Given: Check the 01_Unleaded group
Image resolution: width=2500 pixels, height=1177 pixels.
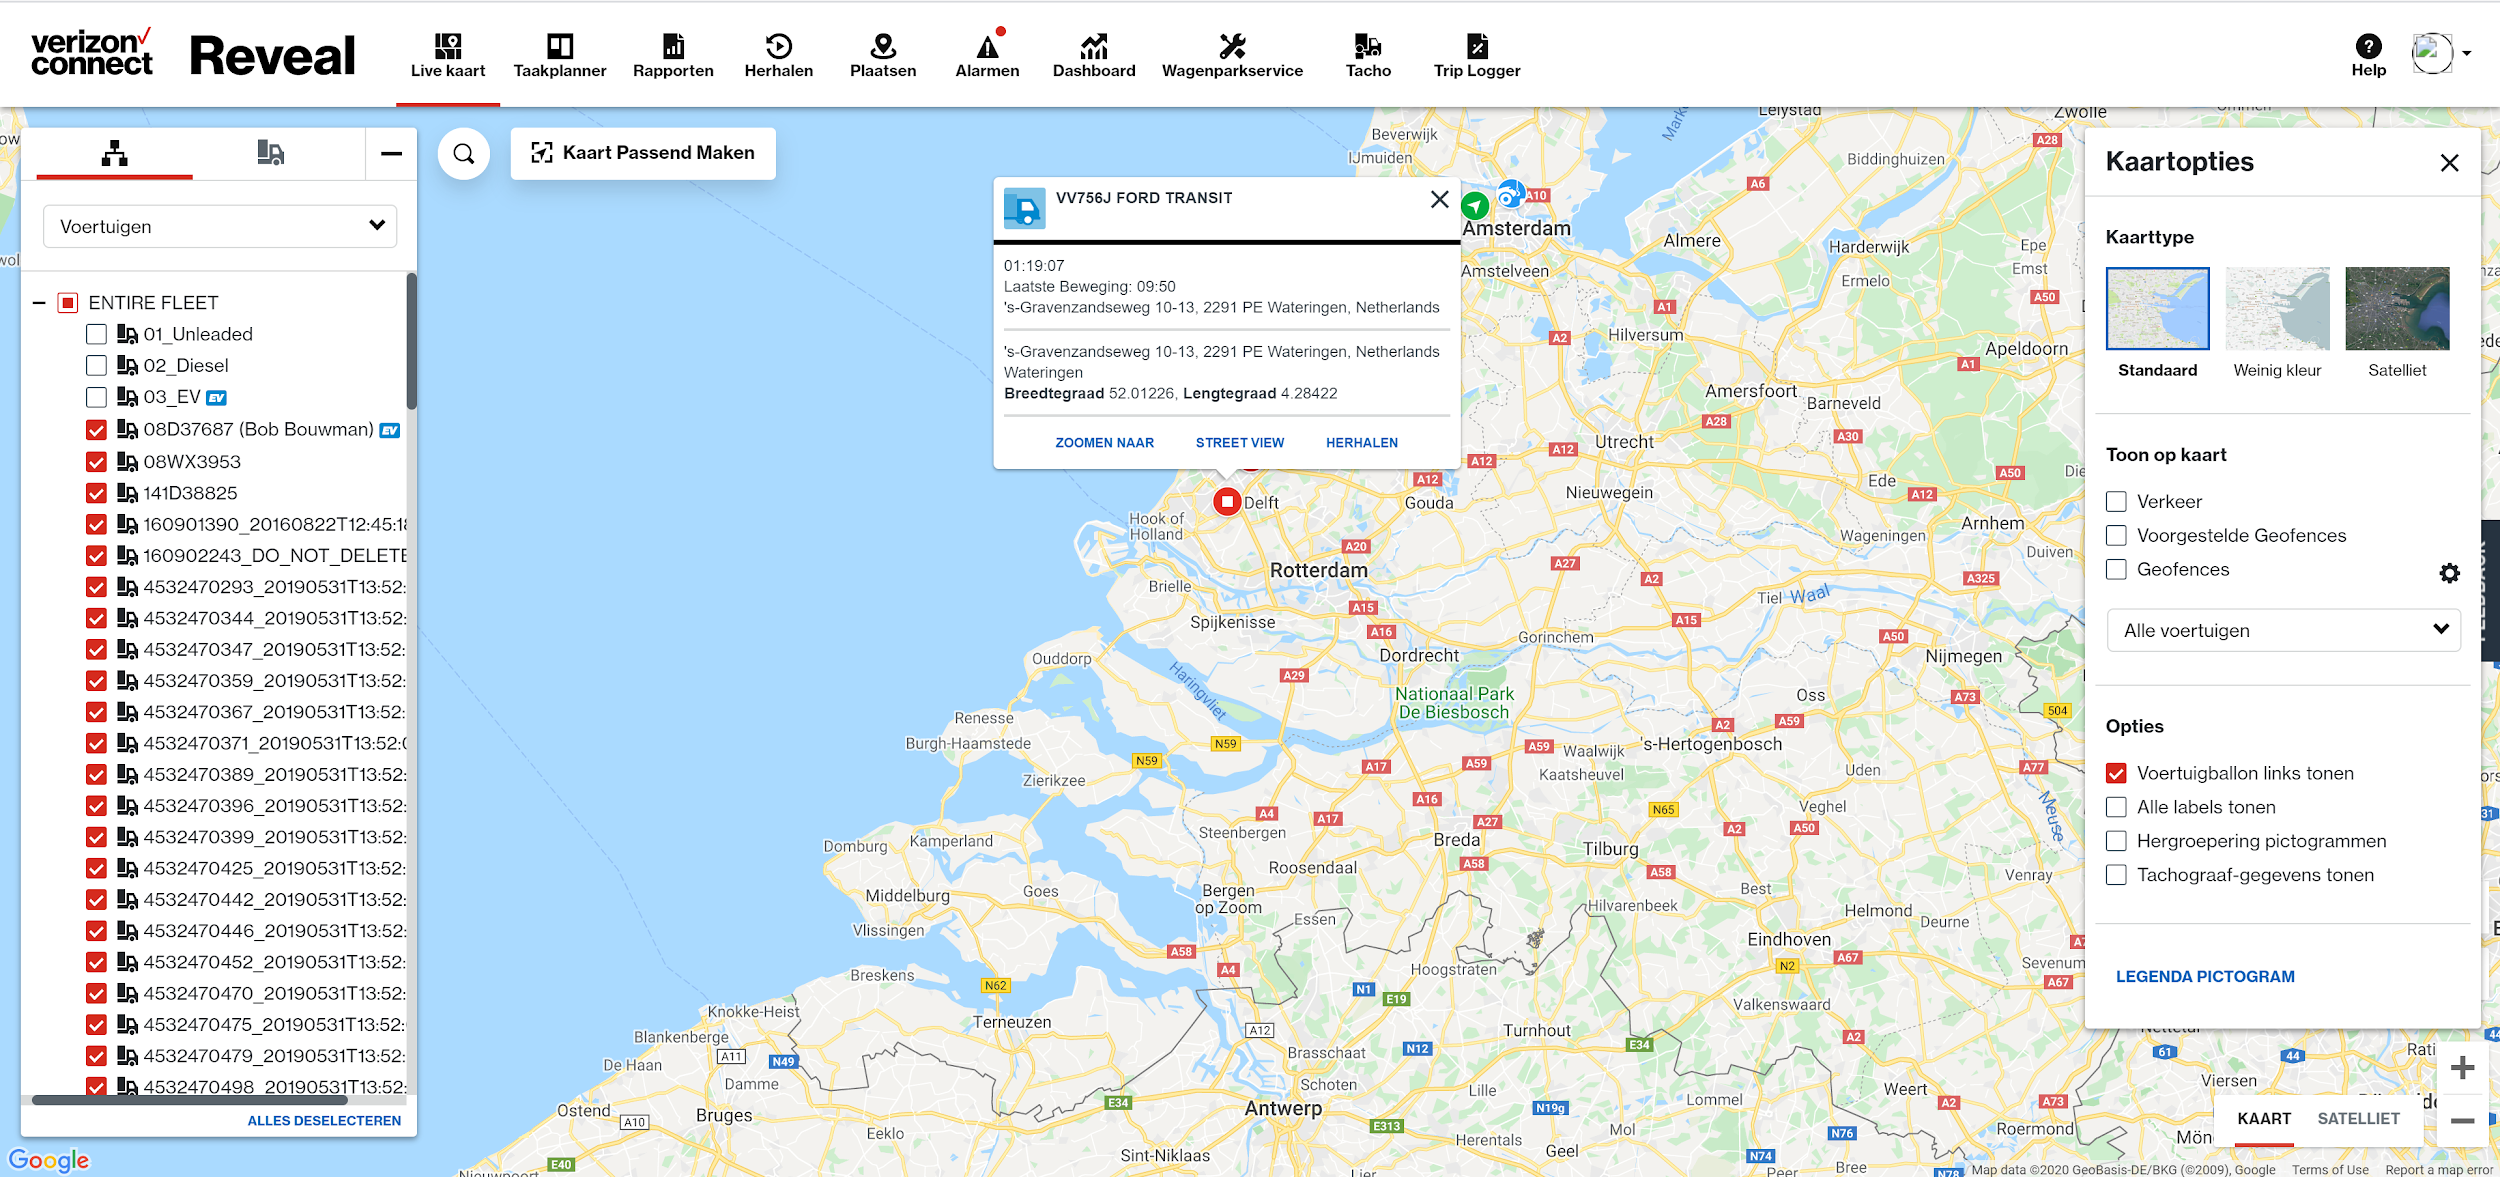Looking at the screenshot, I should pyautogui.click(x=96, y=334).
